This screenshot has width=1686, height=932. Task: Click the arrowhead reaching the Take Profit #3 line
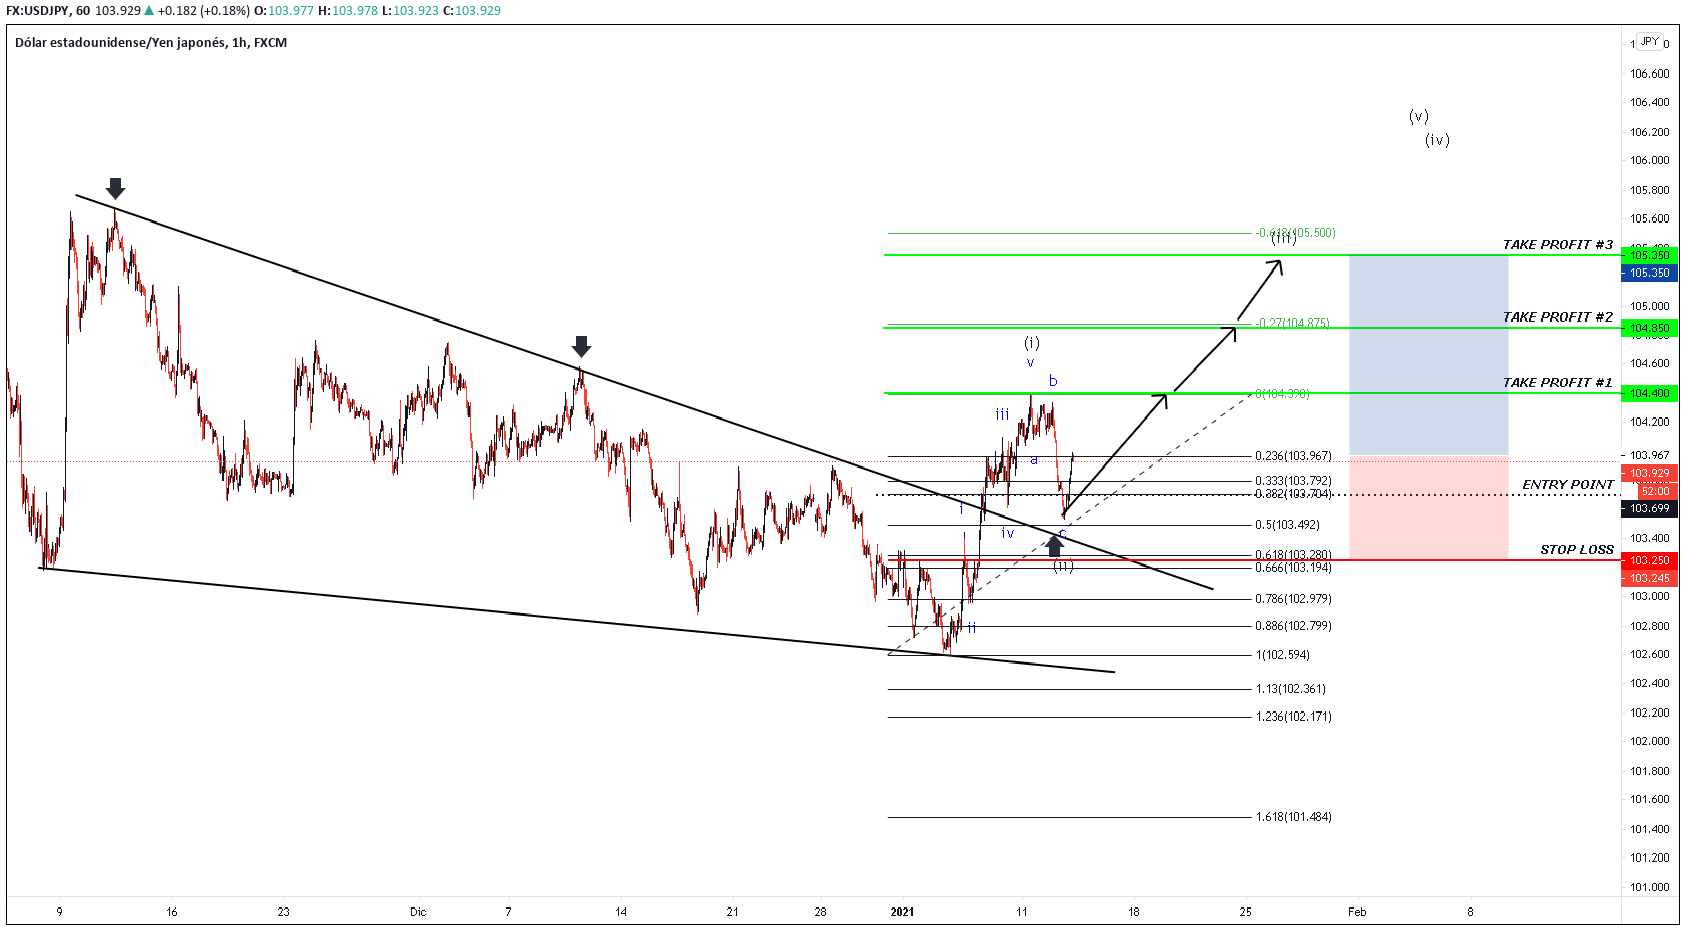click(x=1276, y=265)
